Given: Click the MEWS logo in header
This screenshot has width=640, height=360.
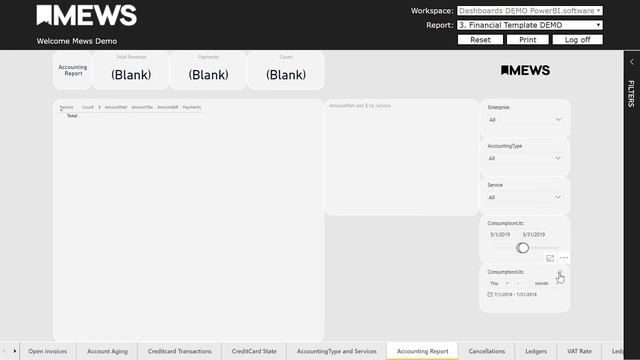Looking at the screenshot, I should point(87,16).
